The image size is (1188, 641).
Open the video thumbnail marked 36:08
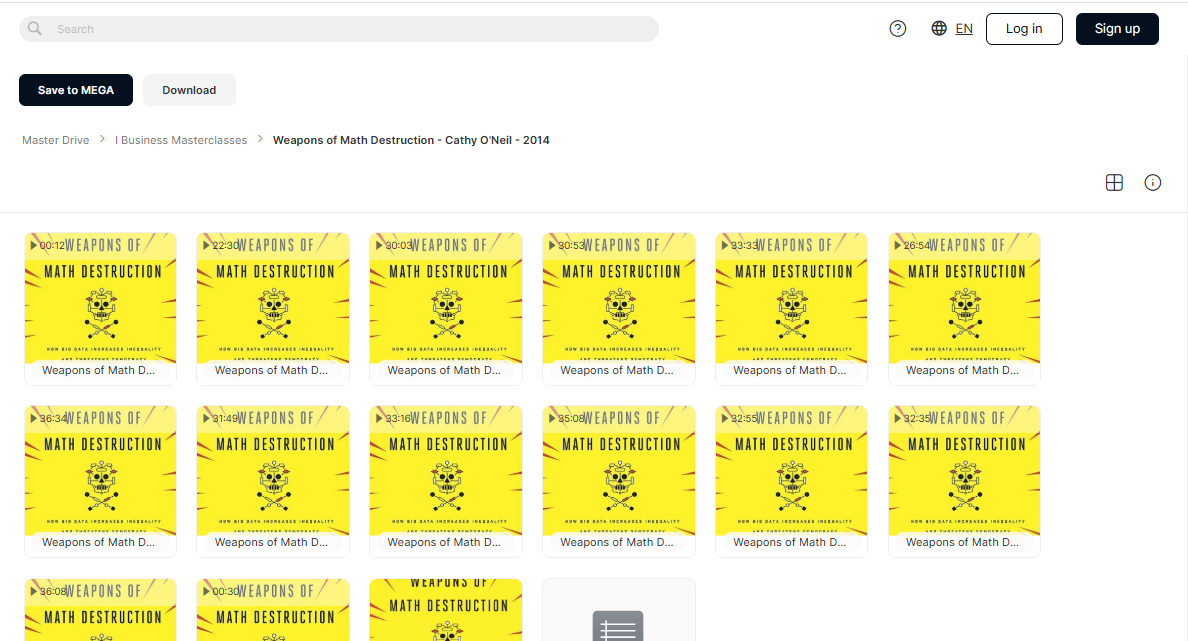[101, 610]
